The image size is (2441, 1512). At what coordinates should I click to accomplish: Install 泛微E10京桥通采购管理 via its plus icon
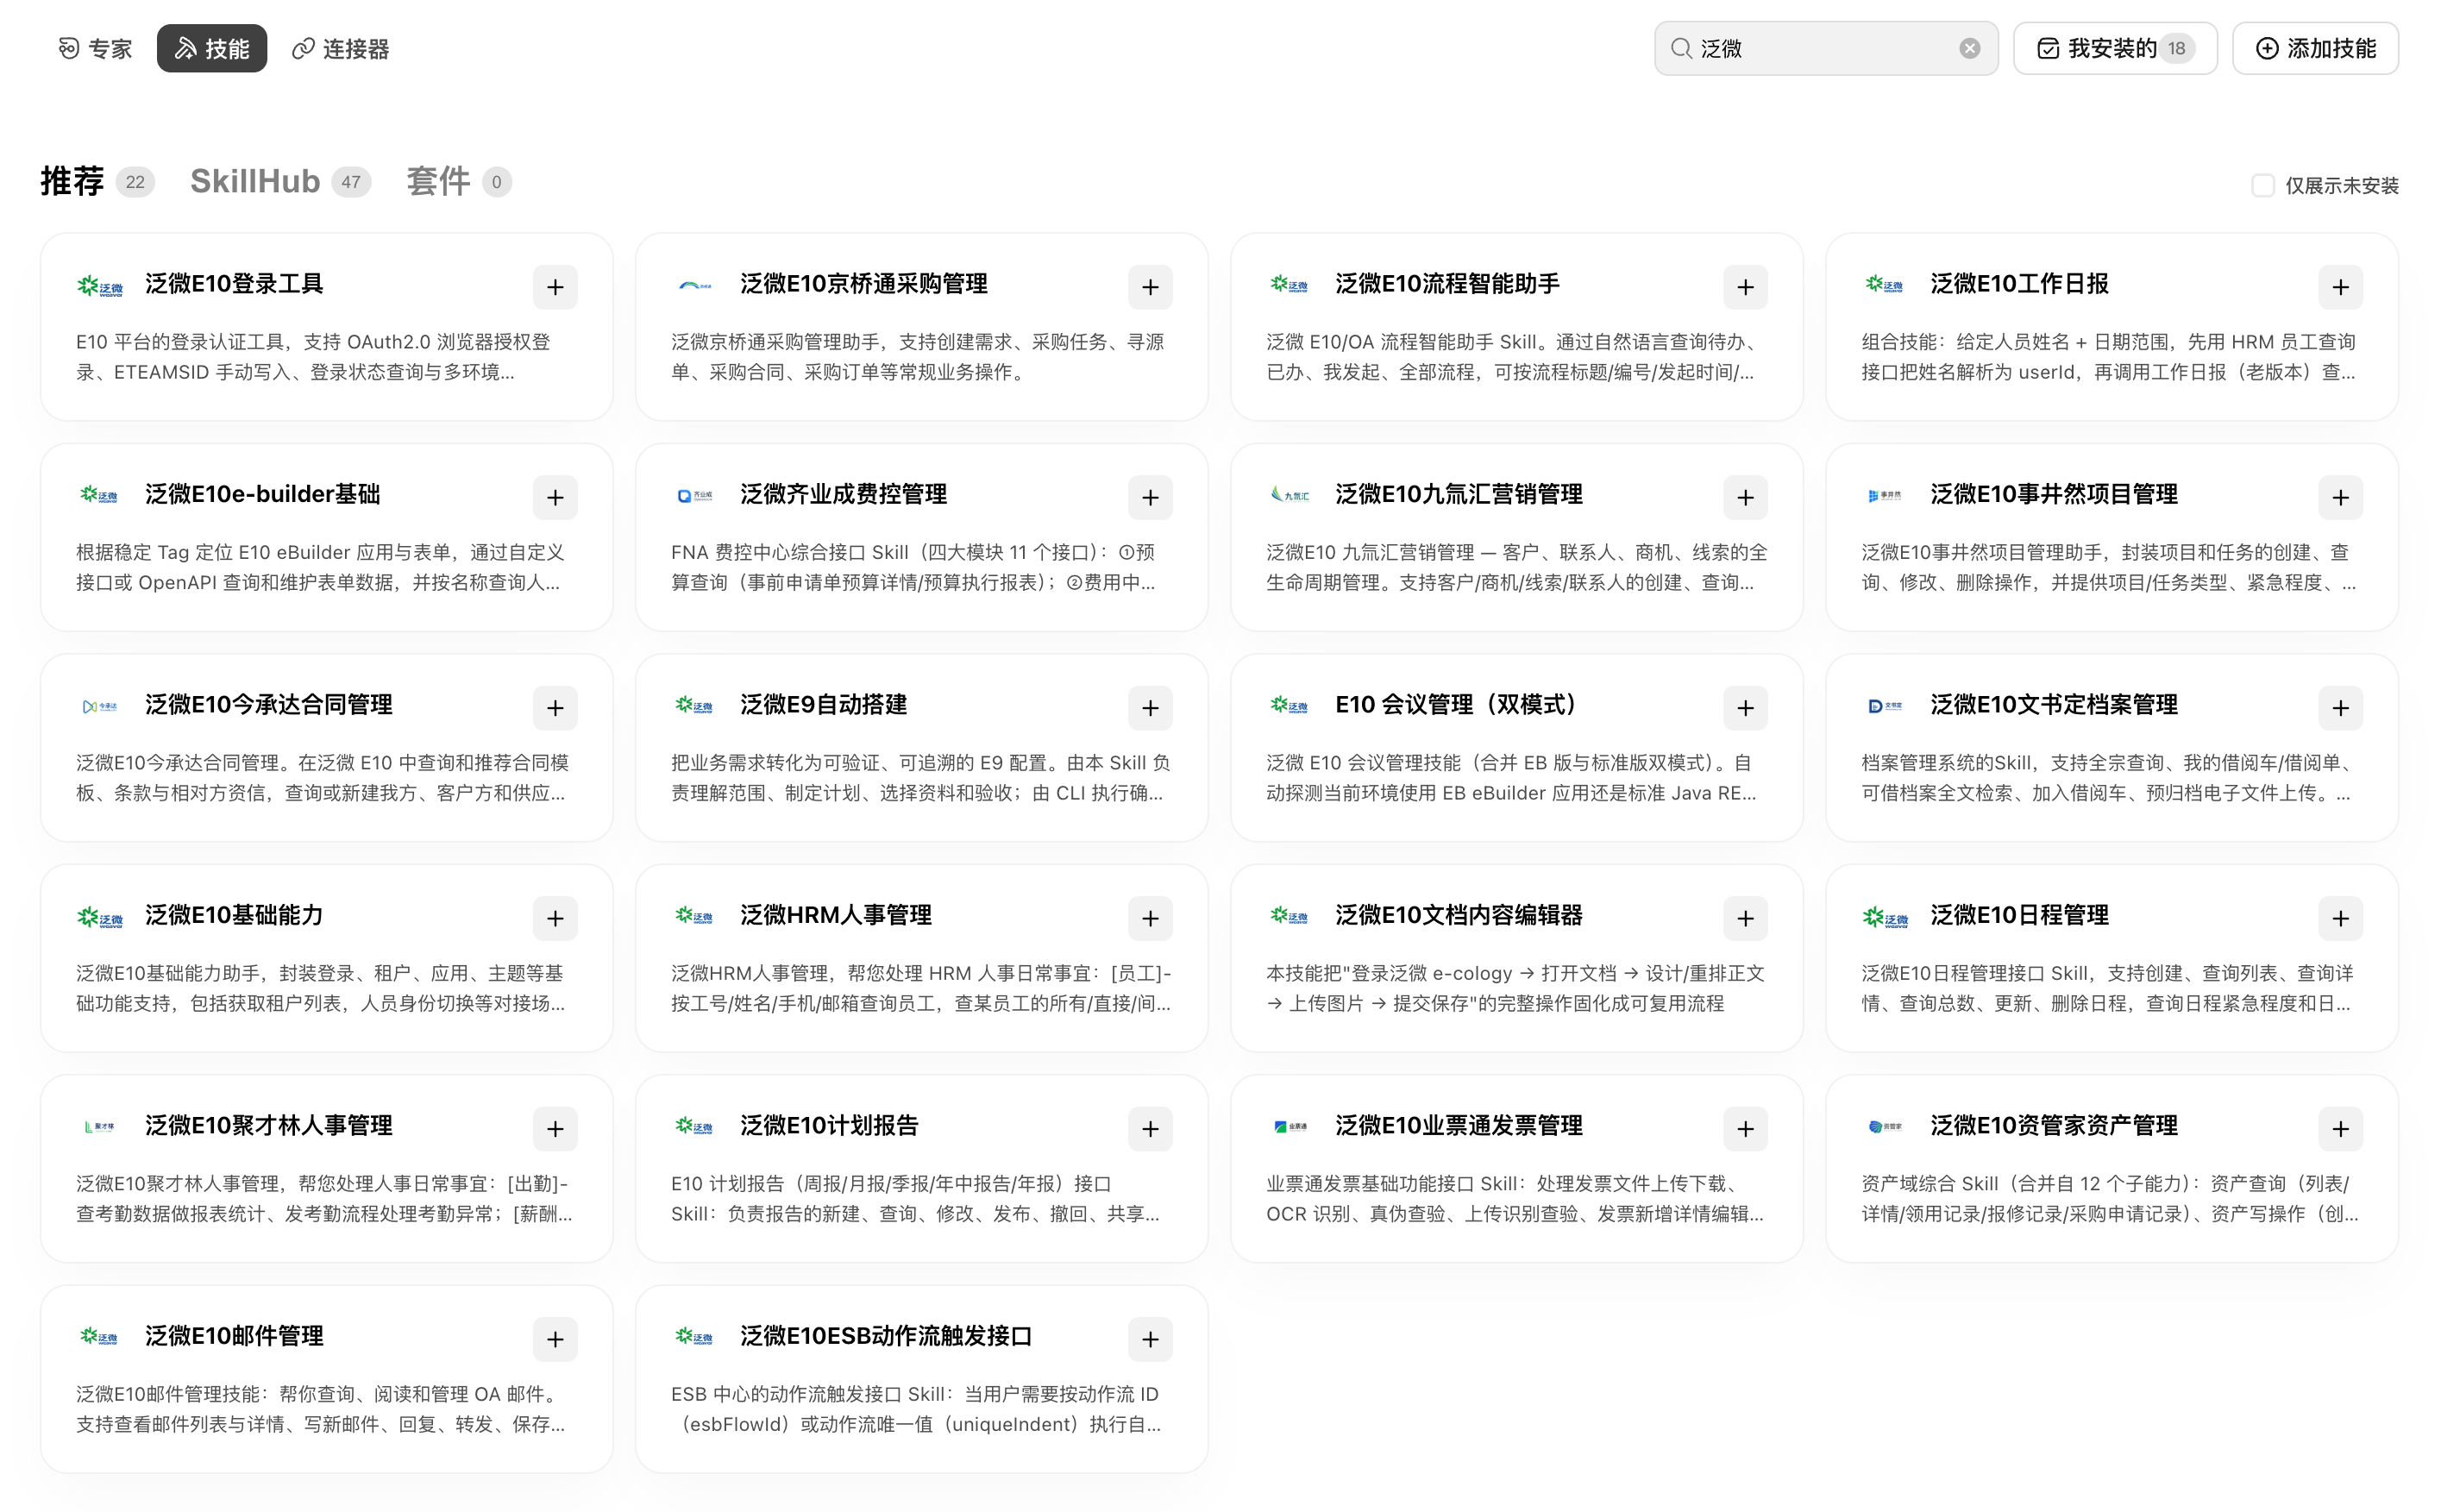[x=1150, y=287]
